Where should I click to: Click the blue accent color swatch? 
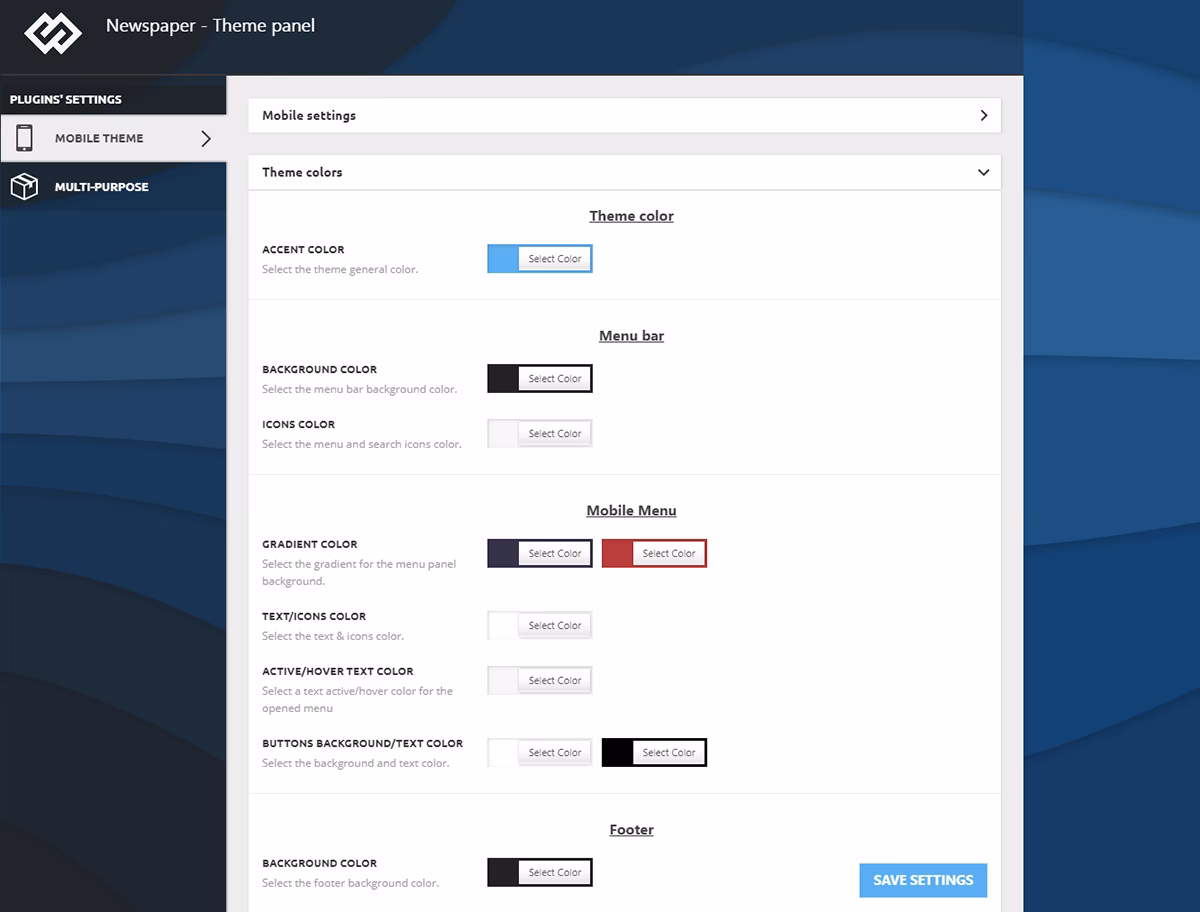point(503,259)
